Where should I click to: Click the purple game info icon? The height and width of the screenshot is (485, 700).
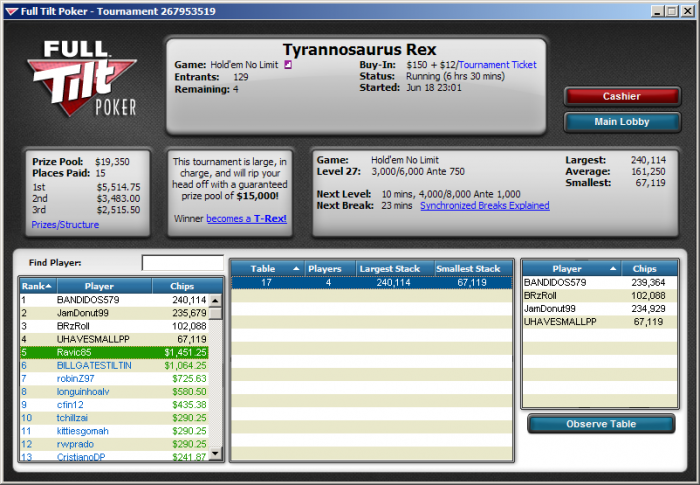(x=288, y=65)
